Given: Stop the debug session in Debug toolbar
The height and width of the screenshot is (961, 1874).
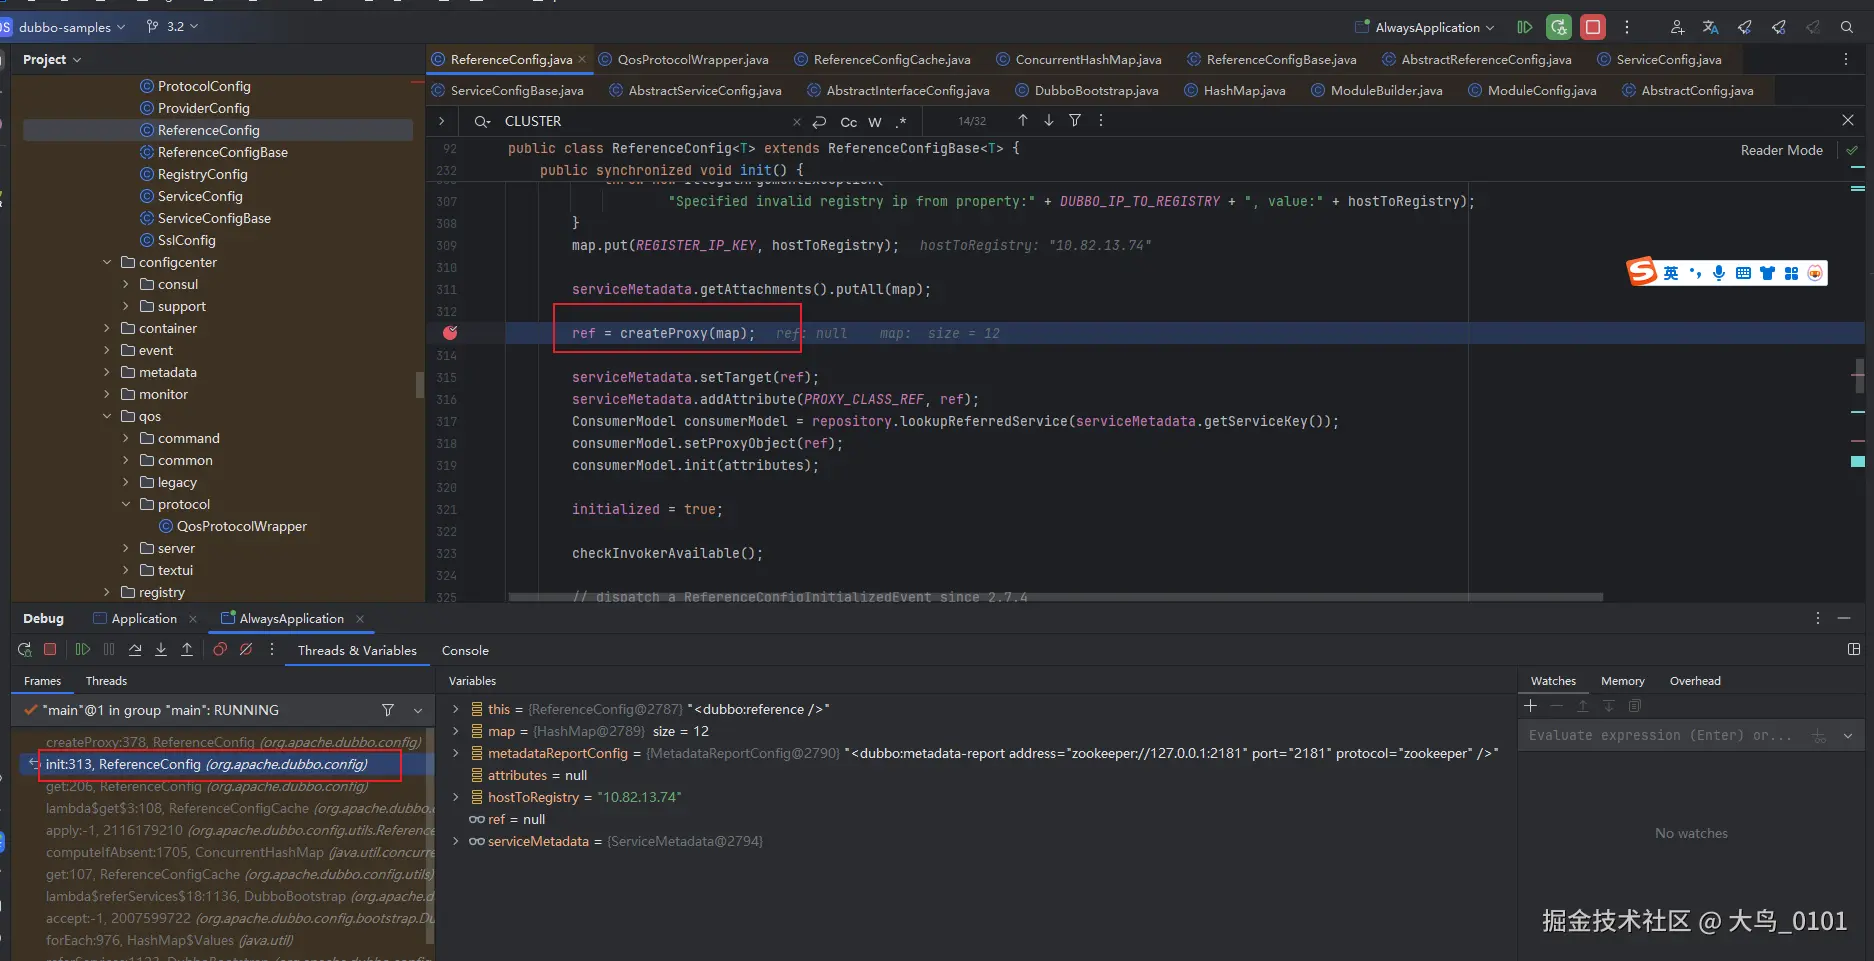Looking at the screenshot, I should pos(50,650).
